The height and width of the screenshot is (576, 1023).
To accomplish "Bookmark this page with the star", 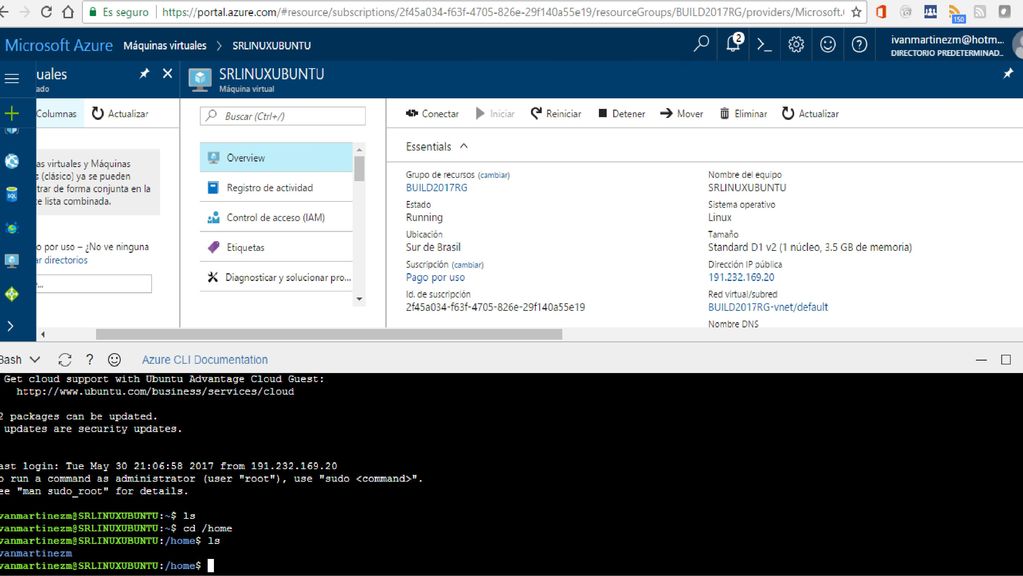I will point(857,12).
